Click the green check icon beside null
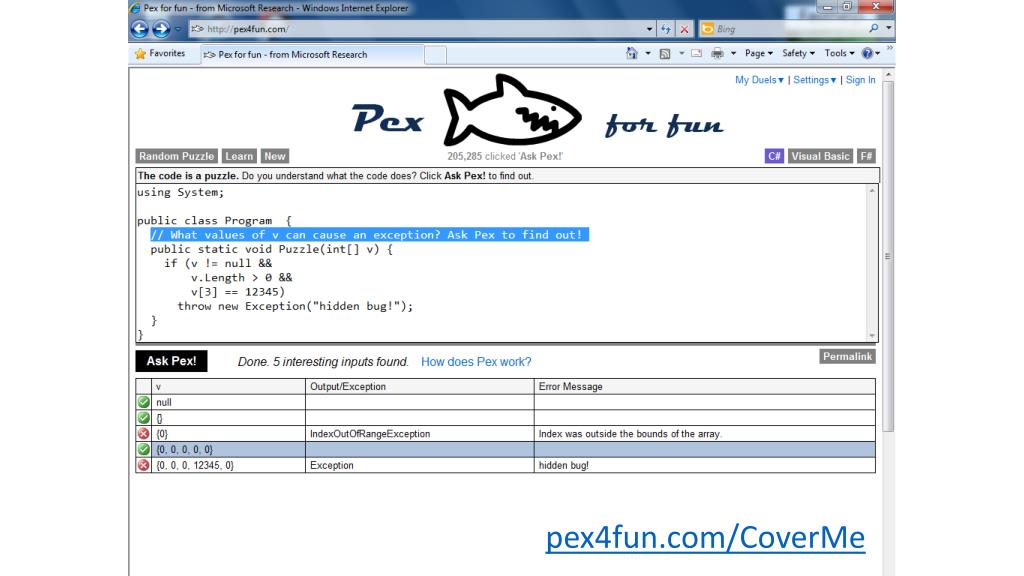Image resolution: width=1024 pixels, height=576 pixels. 144,402
